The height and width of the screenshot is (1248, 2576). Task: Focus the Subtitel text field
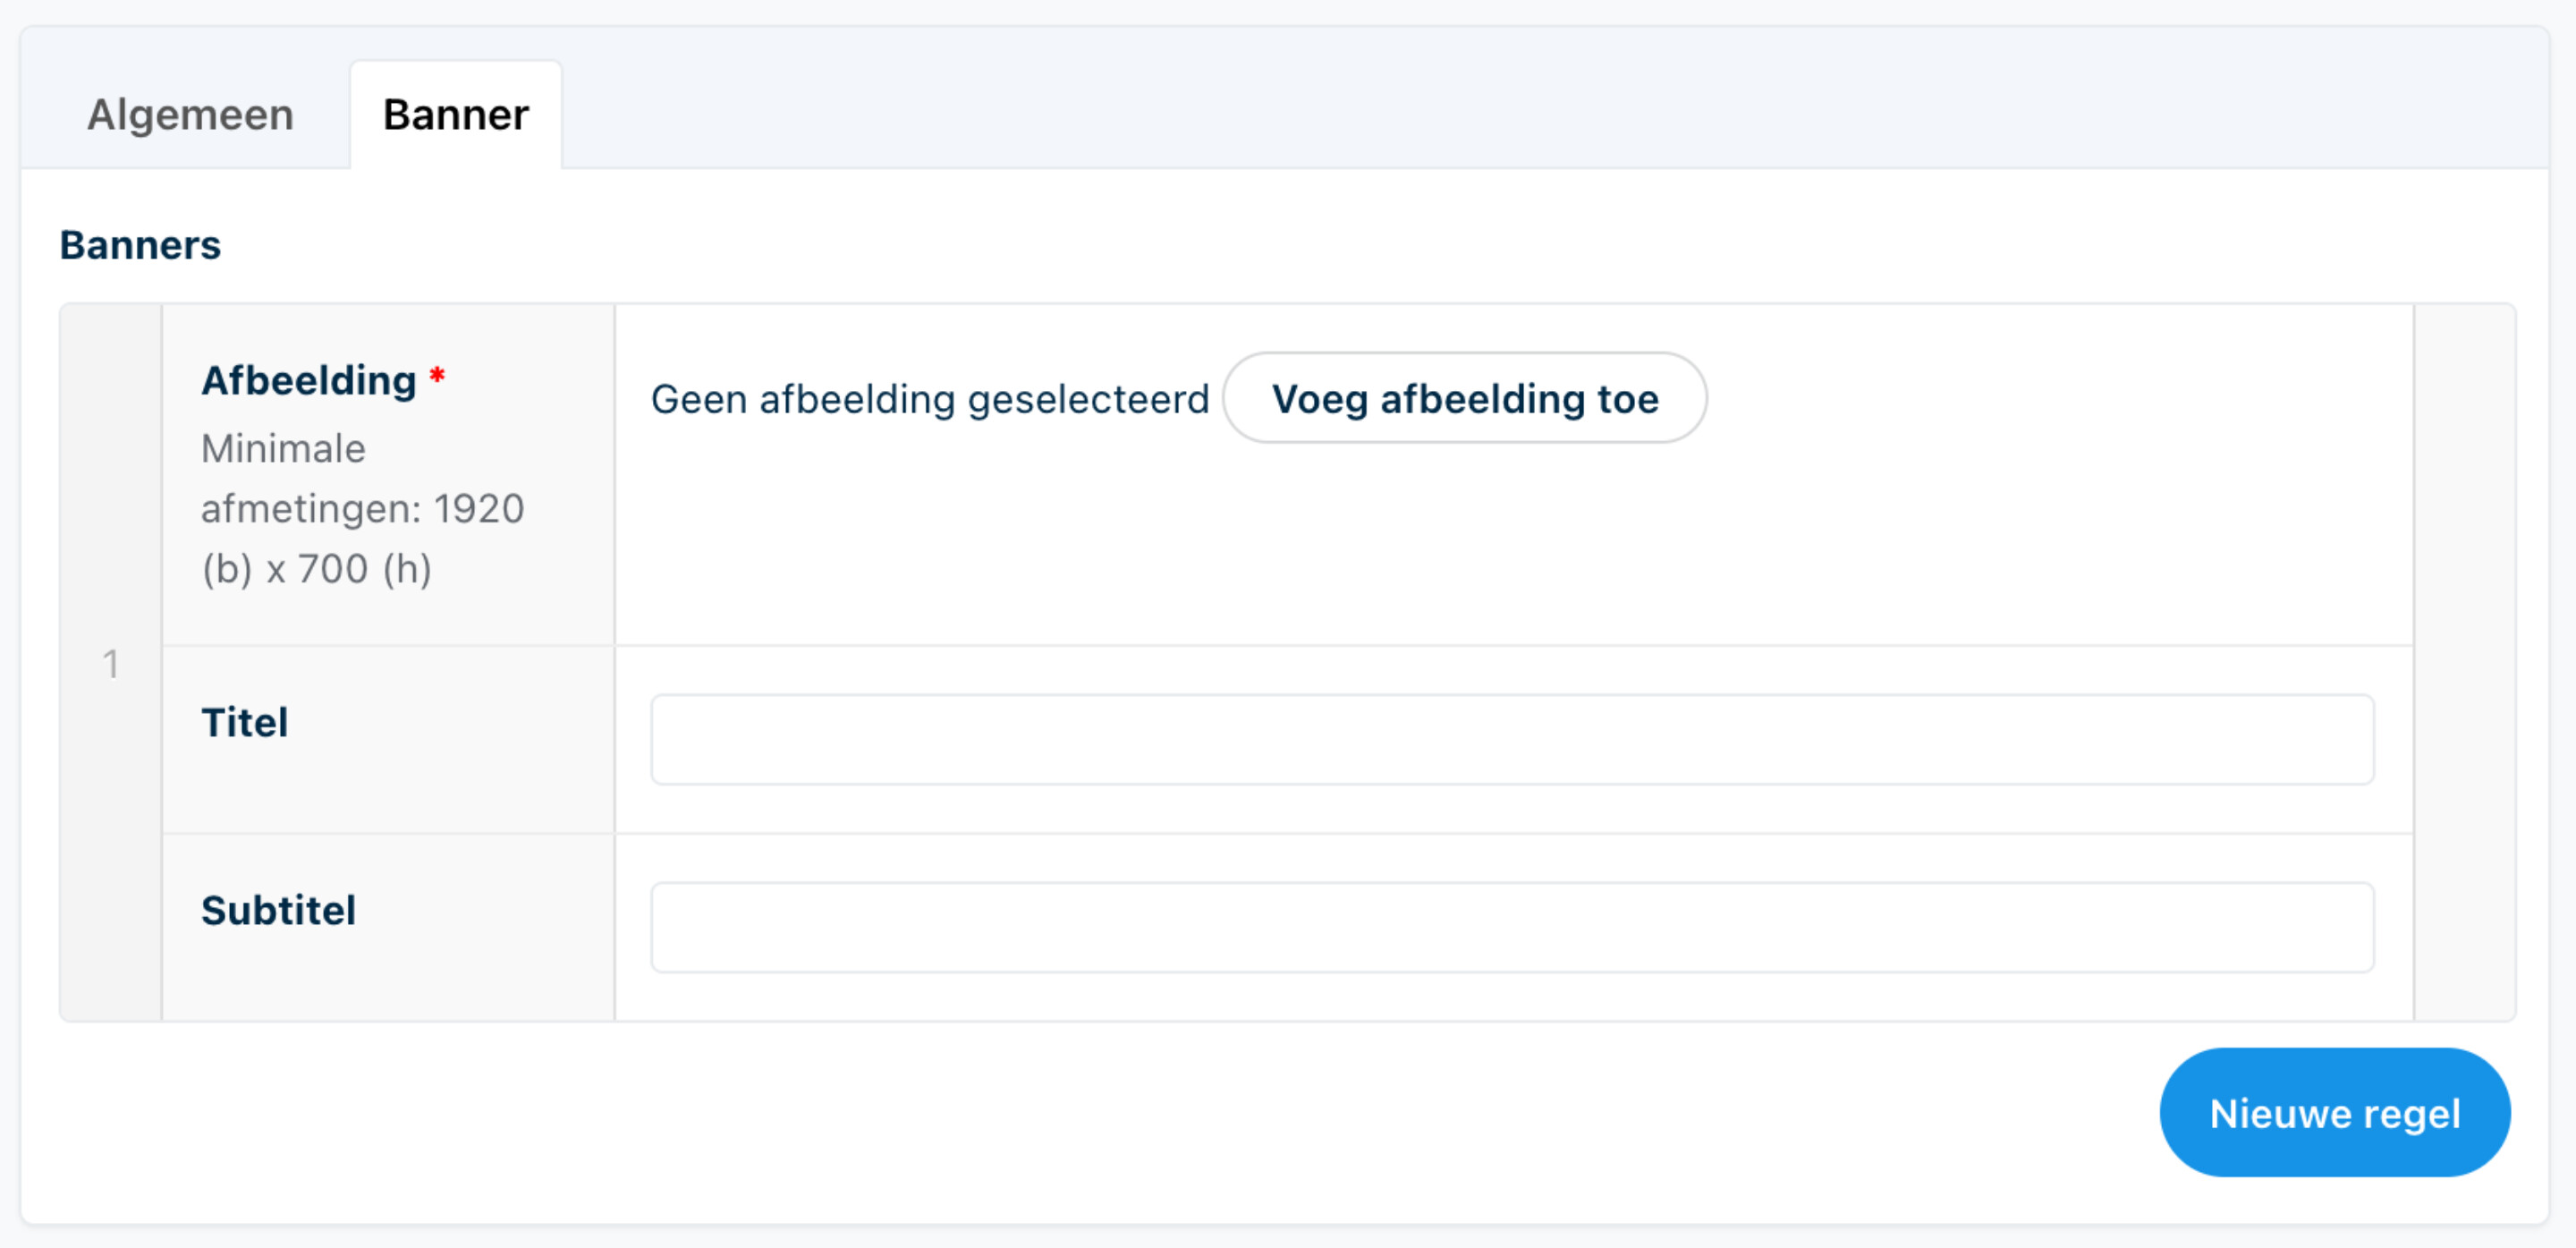[1512, 927]
